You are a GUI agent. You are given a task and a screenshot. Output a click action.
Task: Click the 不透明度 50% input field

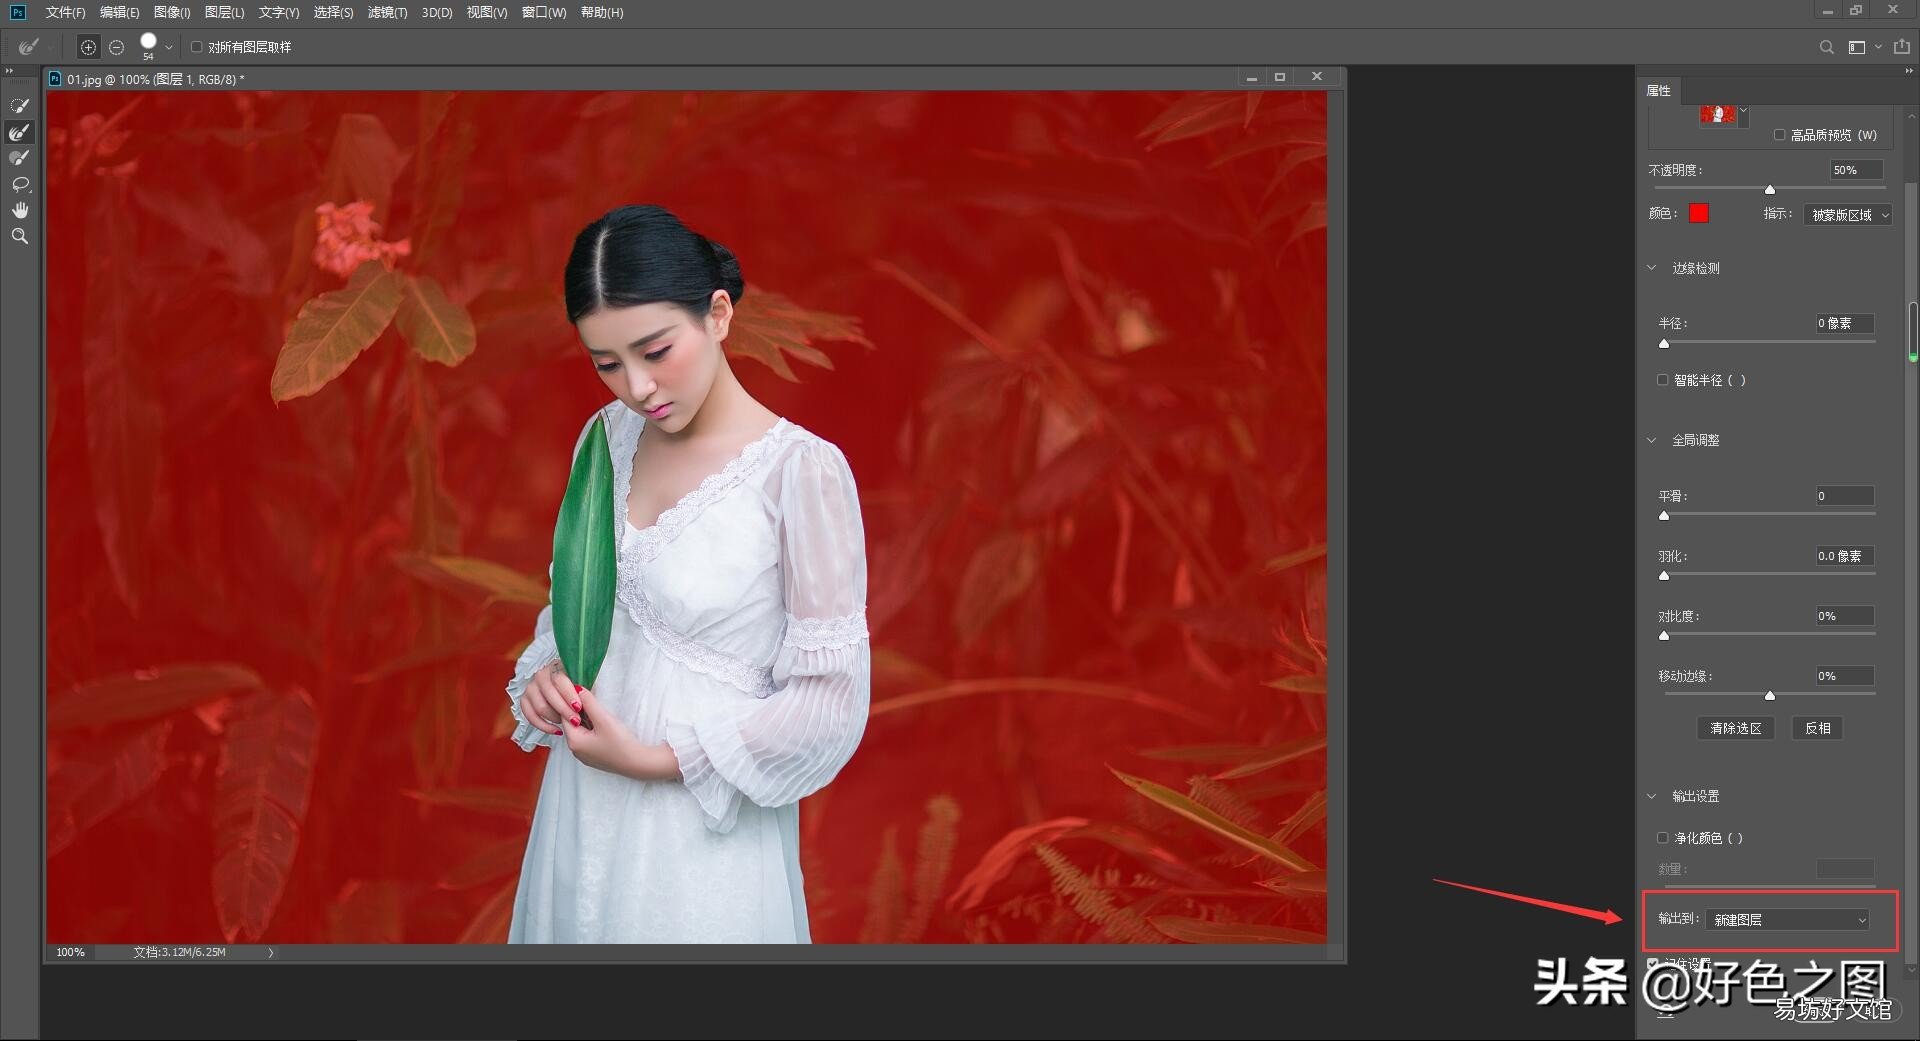coord(1856,170)
